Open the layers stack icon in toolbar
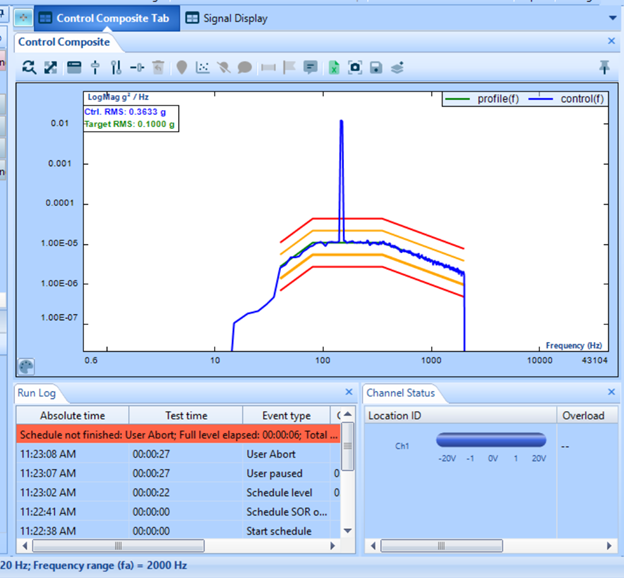Viewport: 624px width, 578px height. tap(397, 67)
